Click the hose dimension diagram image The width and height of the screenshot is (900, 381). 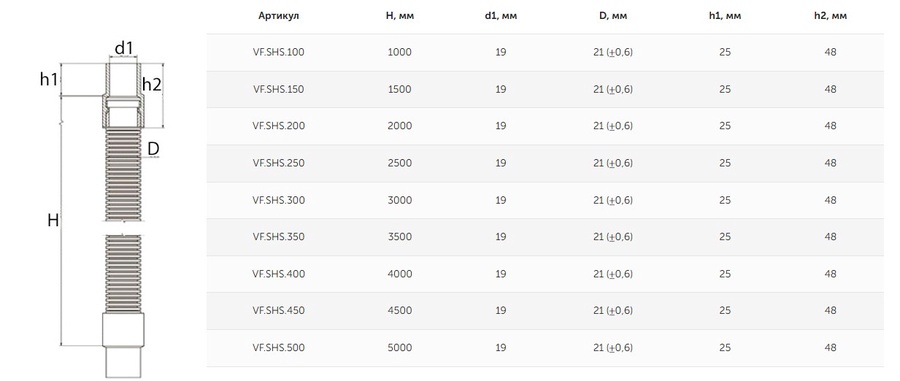click(102, 209)
